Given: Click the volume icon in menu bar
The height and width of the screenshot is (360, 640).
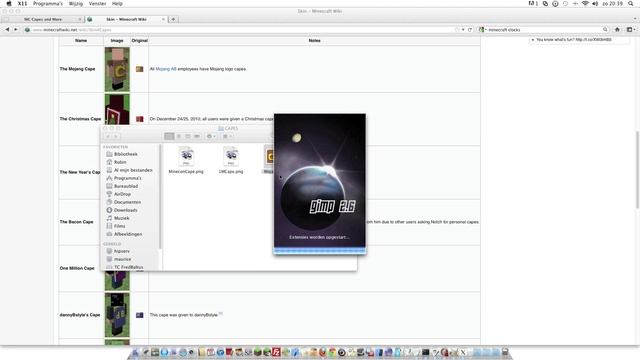Looking at the screenshot, I should [x=595, y=3].
